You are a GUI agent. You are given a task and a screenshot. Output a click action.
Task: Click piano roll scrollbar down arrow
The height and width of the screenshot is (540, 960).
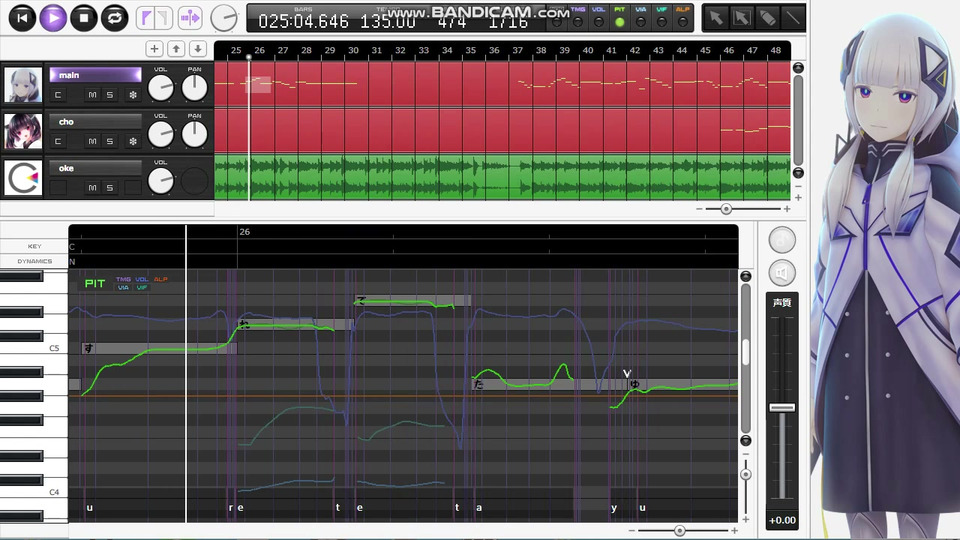click(x=746, y=441)
